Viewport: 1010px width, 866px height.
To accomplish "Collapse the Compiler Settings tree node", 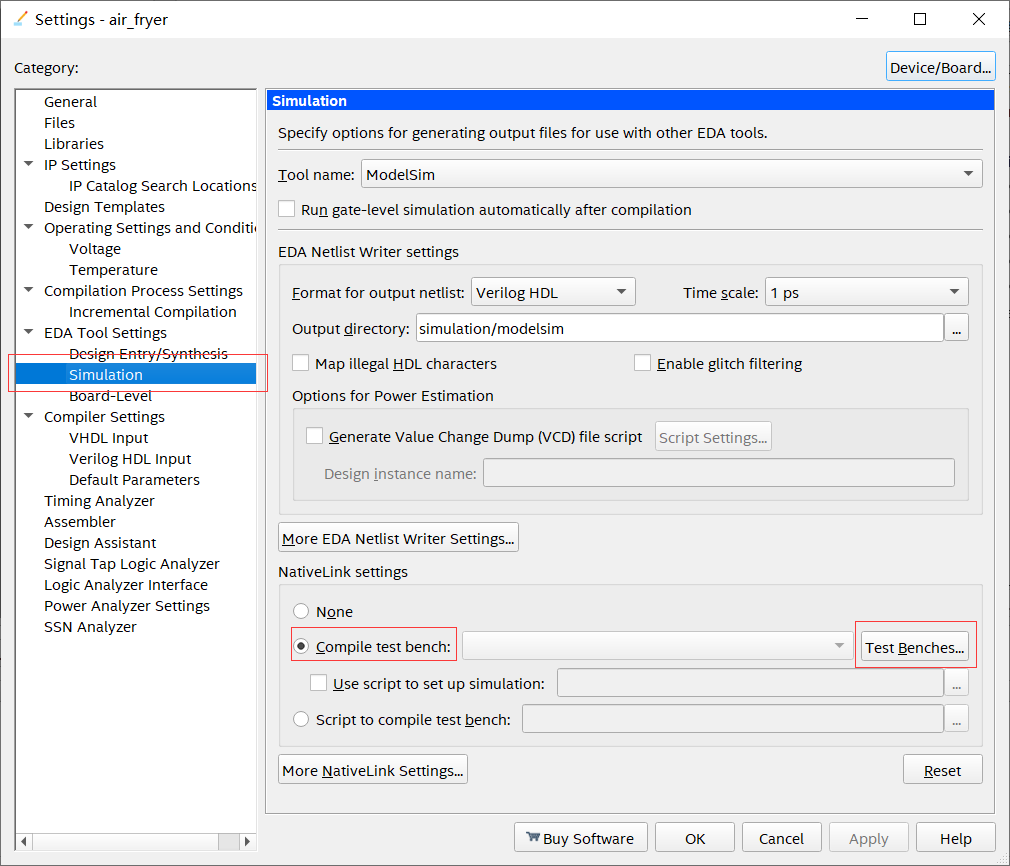I will [x=28, y=417].
